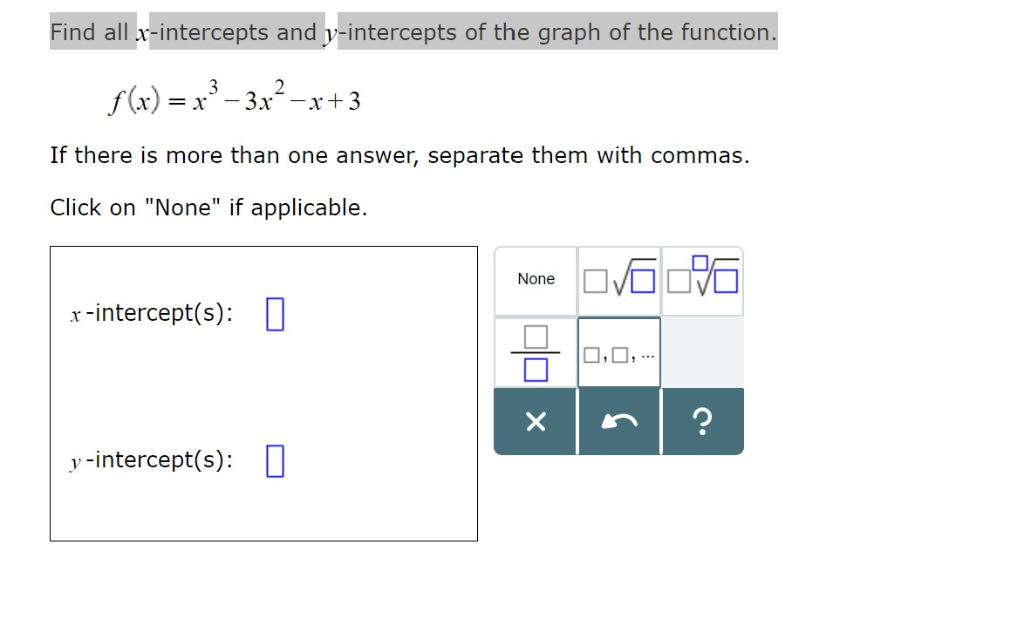The height and width of the screenshot is (633, 1024).
Task: Insert a radical using the square root key
Action: coord(619,279)
